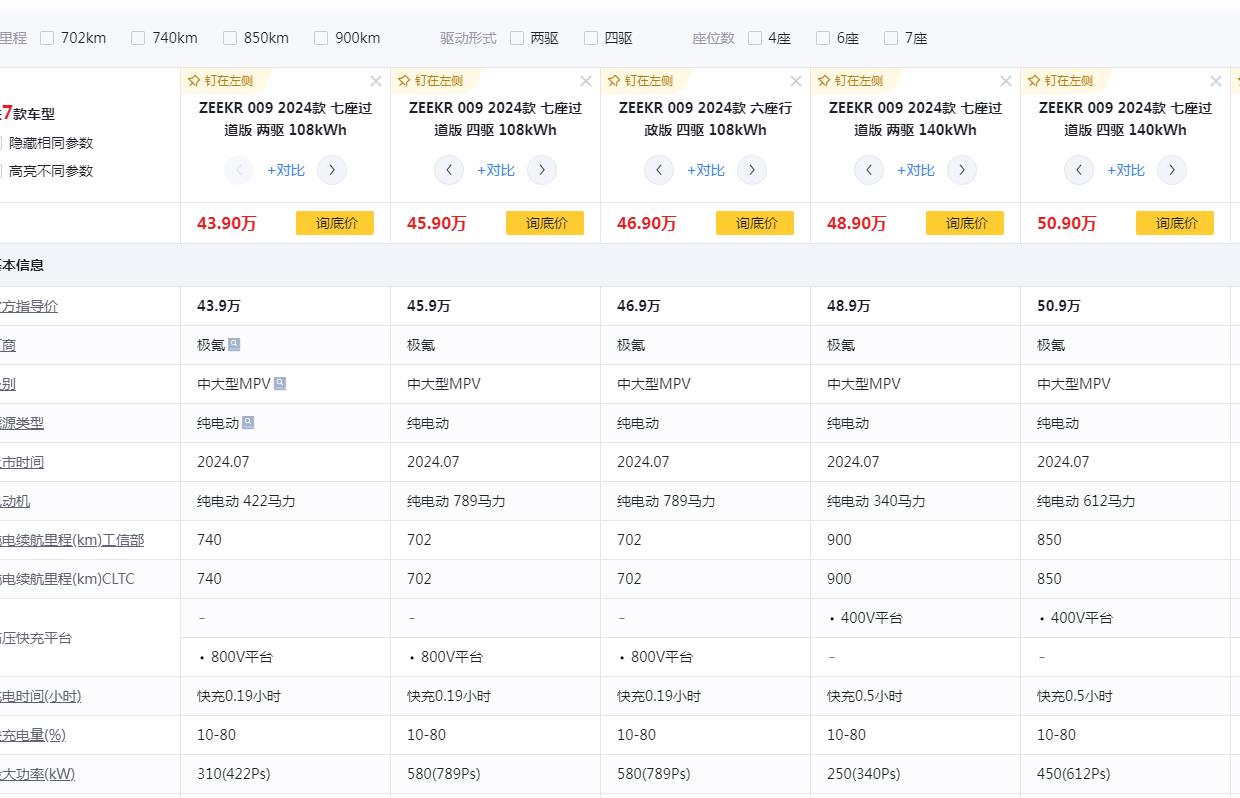This screenshot has height=798, width=1240.
Task: Enable the 900km range filter
Action: tap(321, 38)
